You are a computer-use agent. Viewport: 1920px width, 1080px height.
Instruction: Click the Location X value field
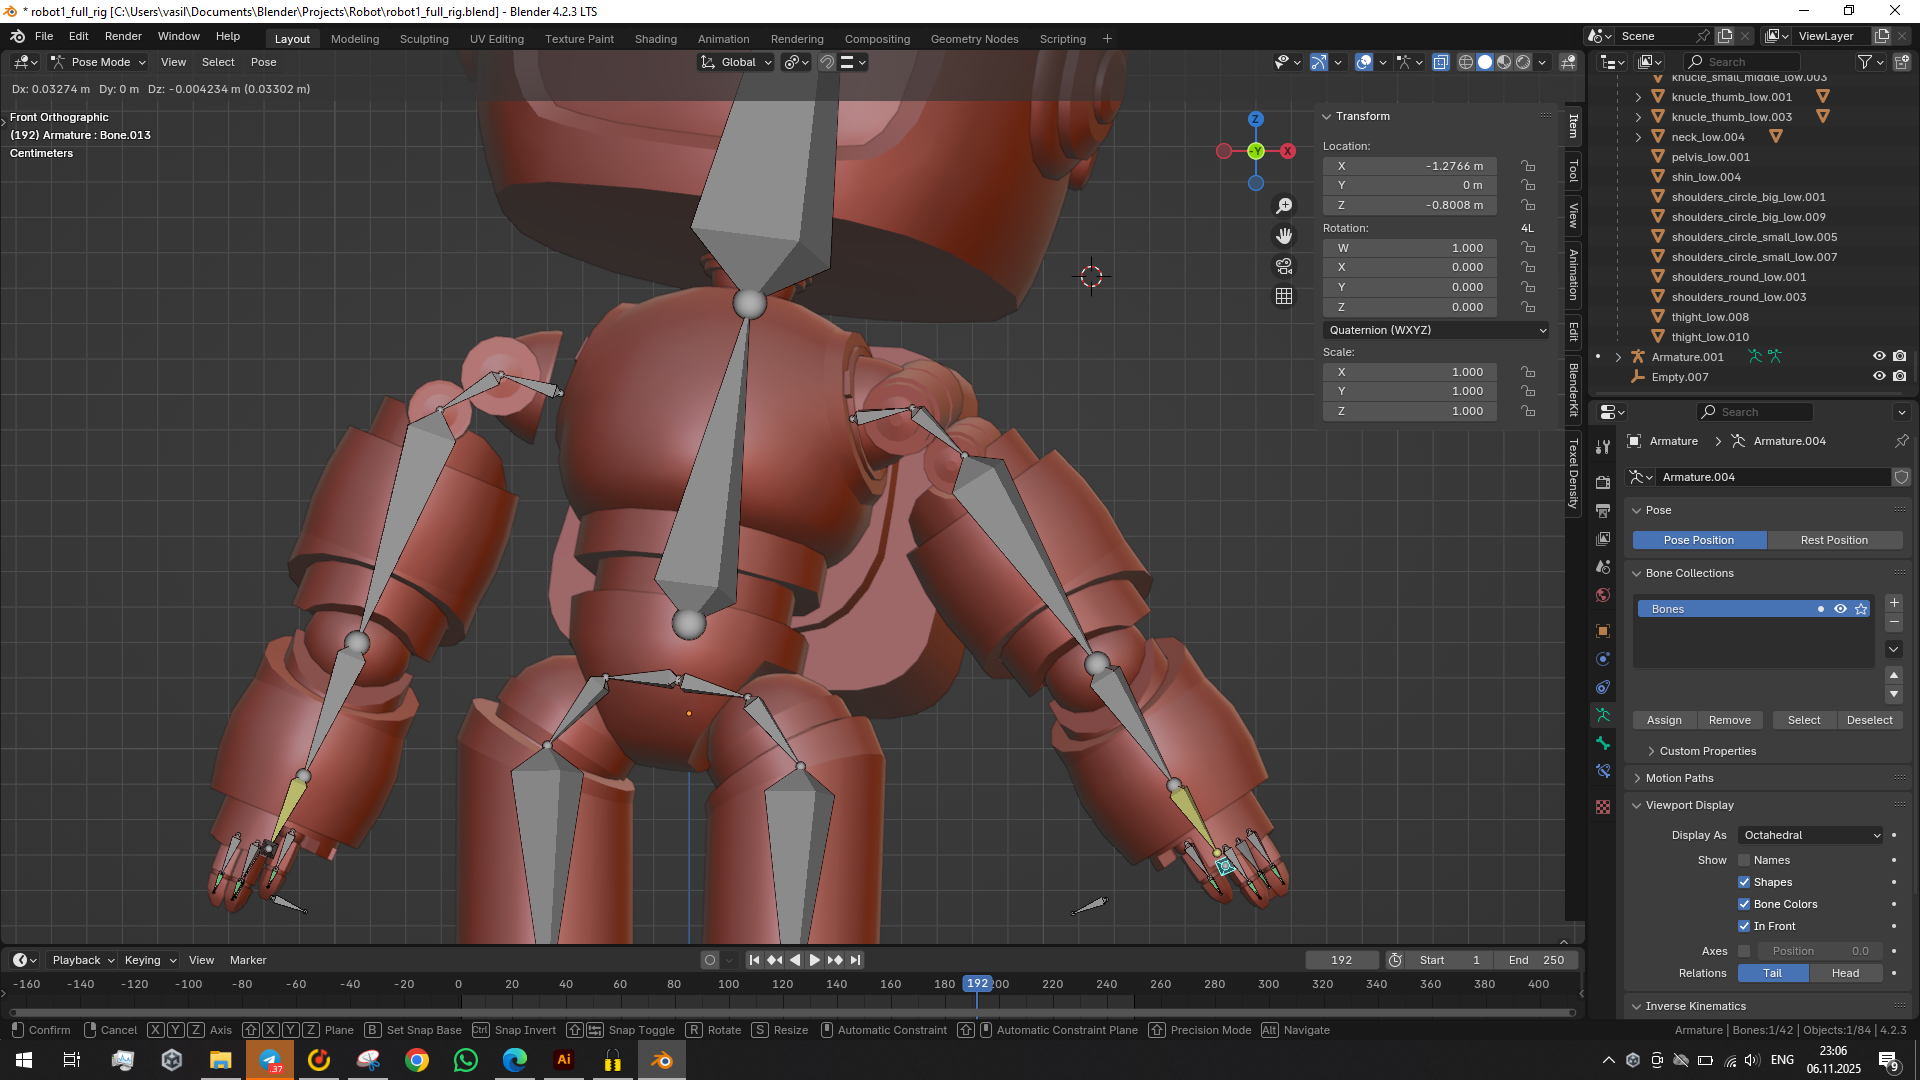coord(1410,166)
